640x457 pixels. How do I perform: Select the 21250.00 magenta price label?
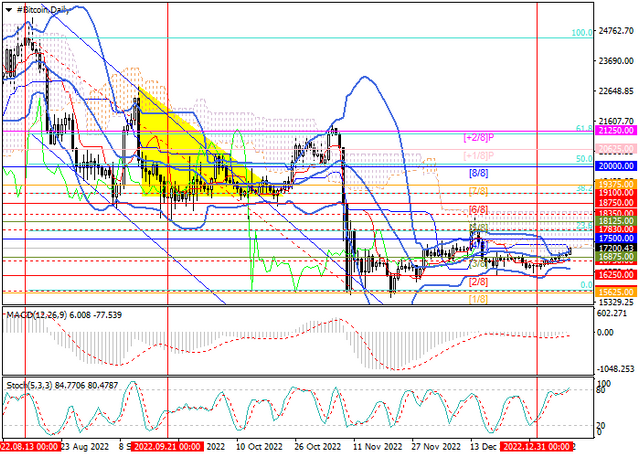[616, 131]
